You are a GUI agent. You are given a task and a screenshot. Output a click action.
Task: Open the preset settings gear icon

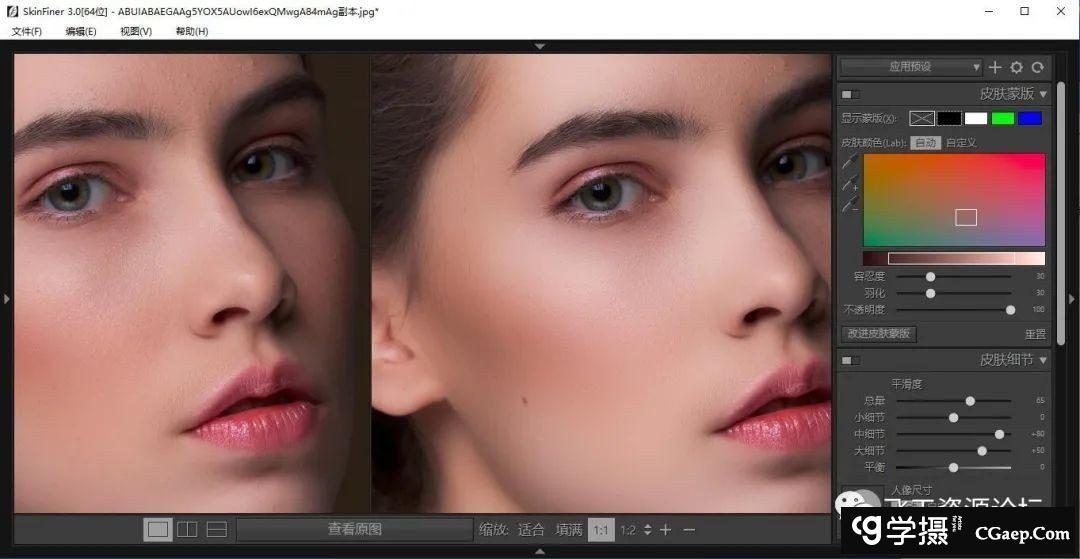tap(1016, 67)
